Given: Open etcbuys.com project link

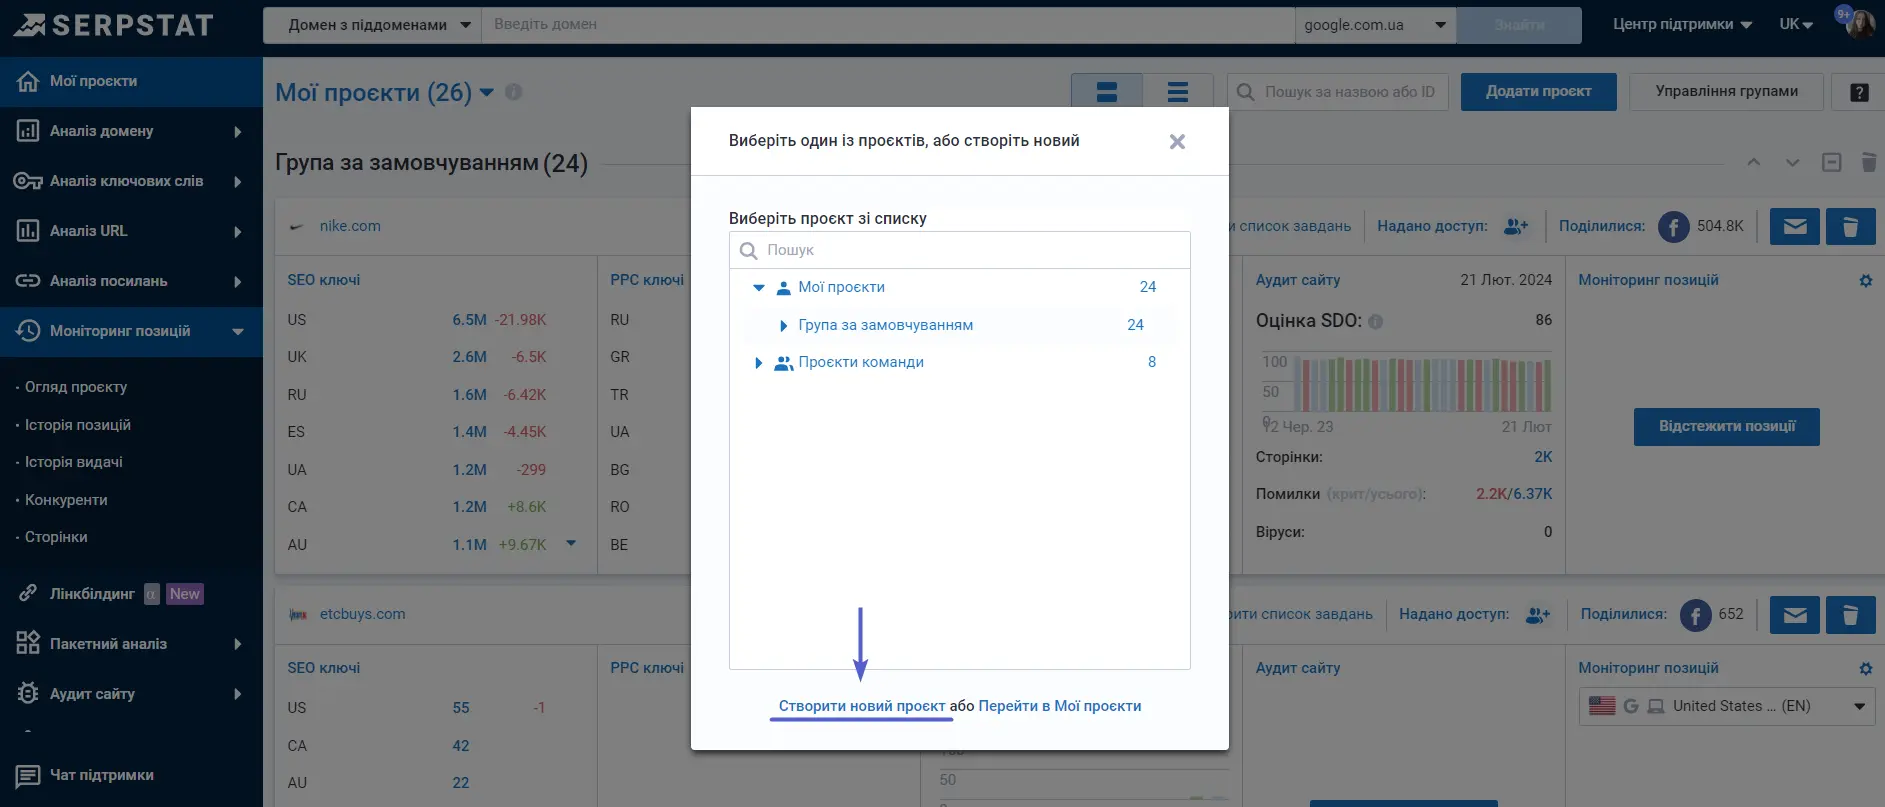Looking at the screenshot, I should [x=362, y=614].
